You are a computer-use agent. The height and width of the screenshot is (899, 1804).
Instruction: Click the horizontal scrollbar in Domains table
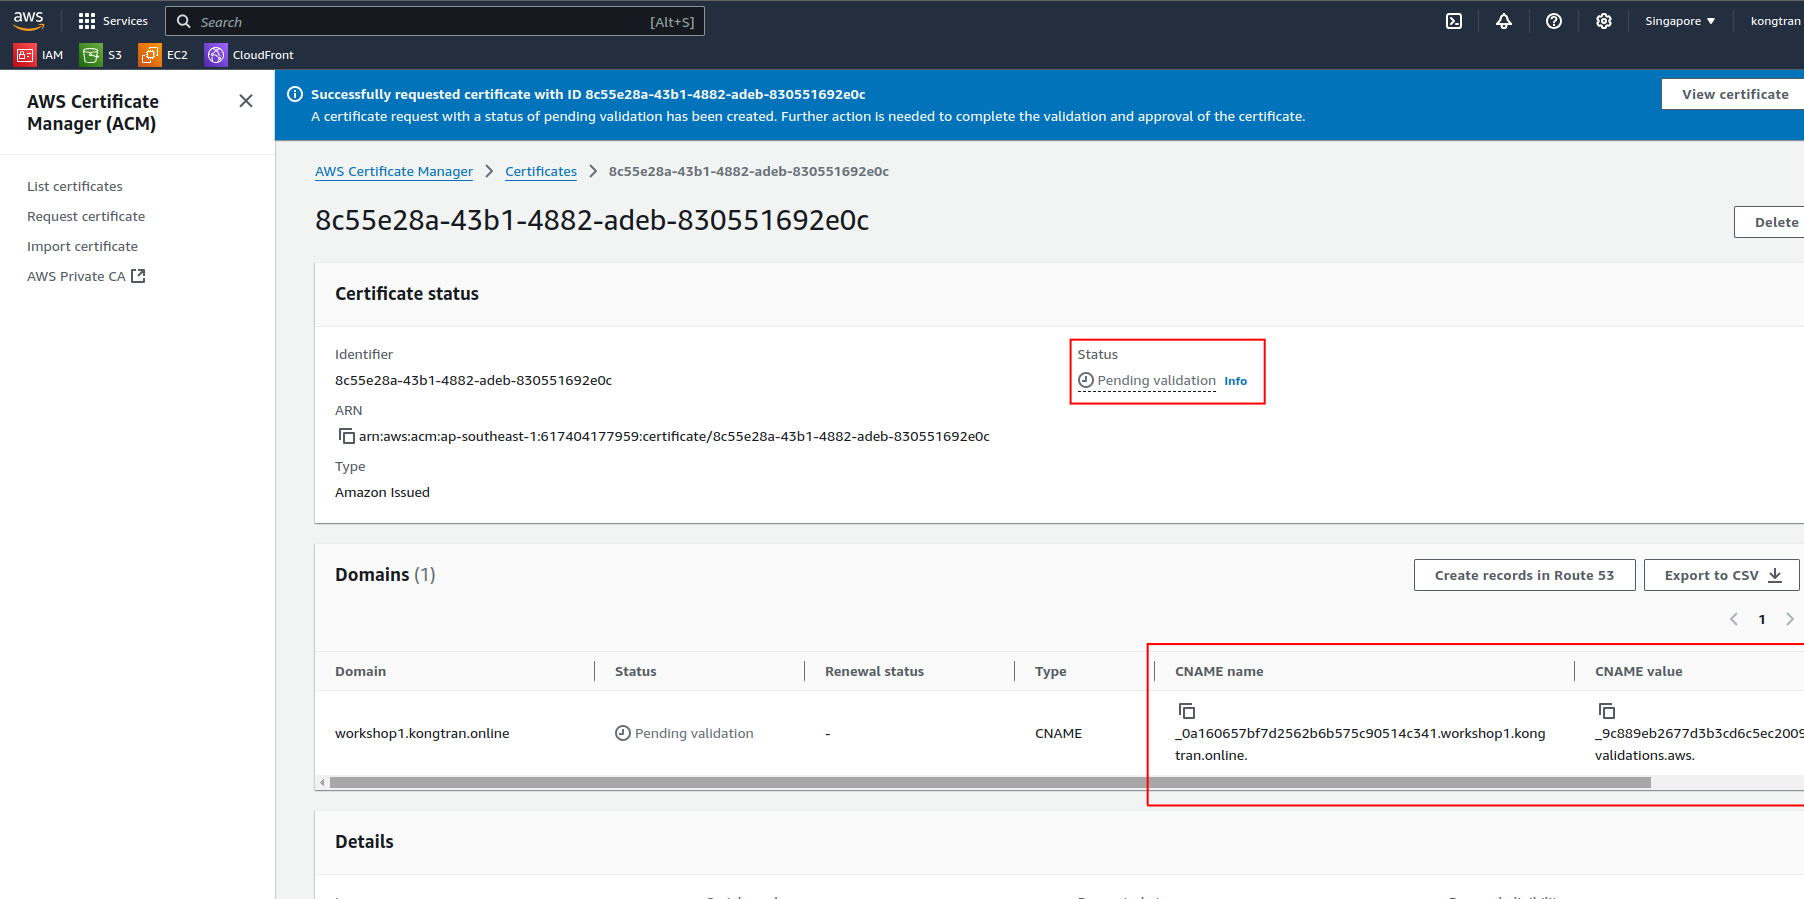[x=990, y=783]
